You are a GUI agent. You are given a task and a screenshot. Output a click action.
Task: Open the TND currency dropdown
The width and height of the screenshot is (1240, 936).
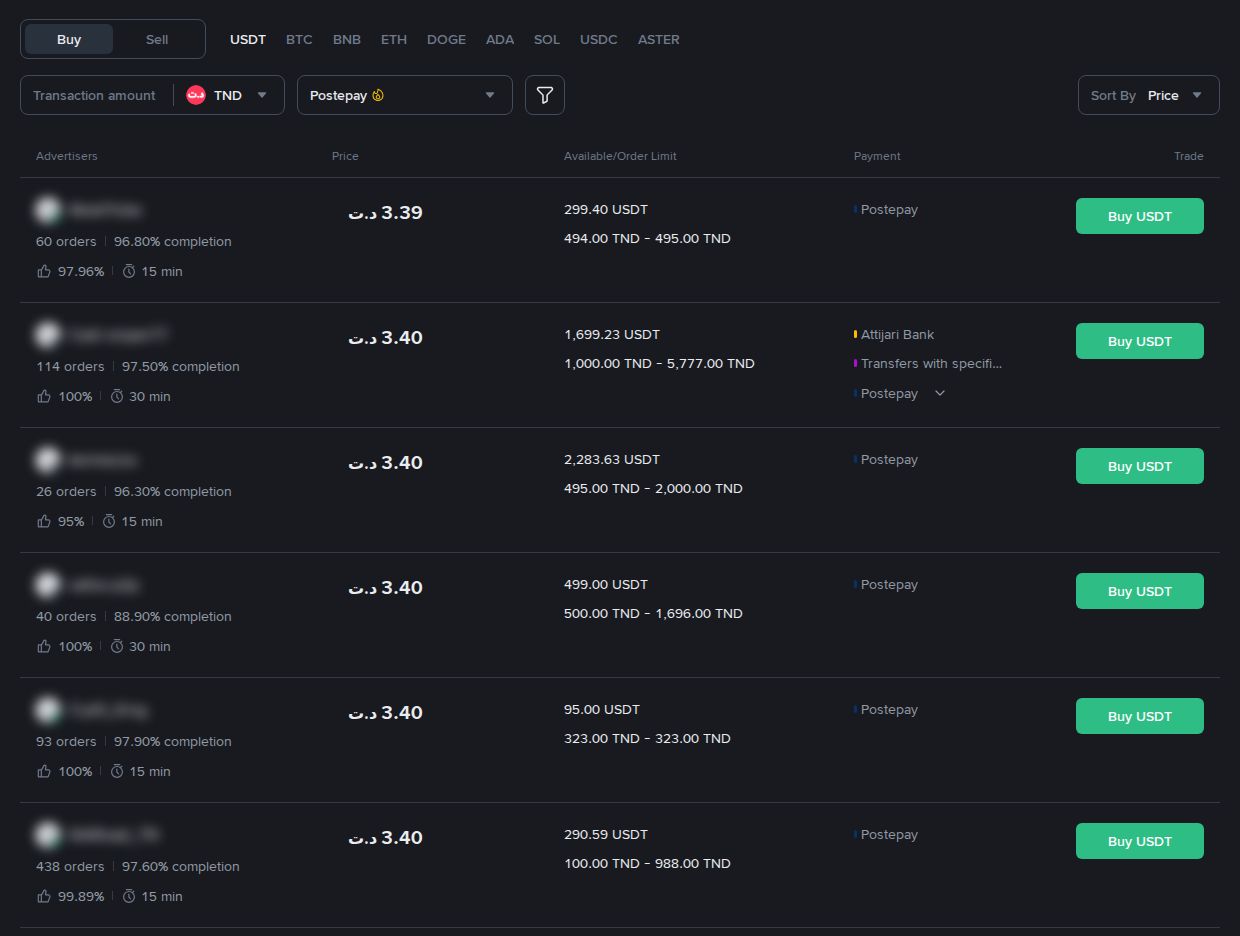point(228,95)
